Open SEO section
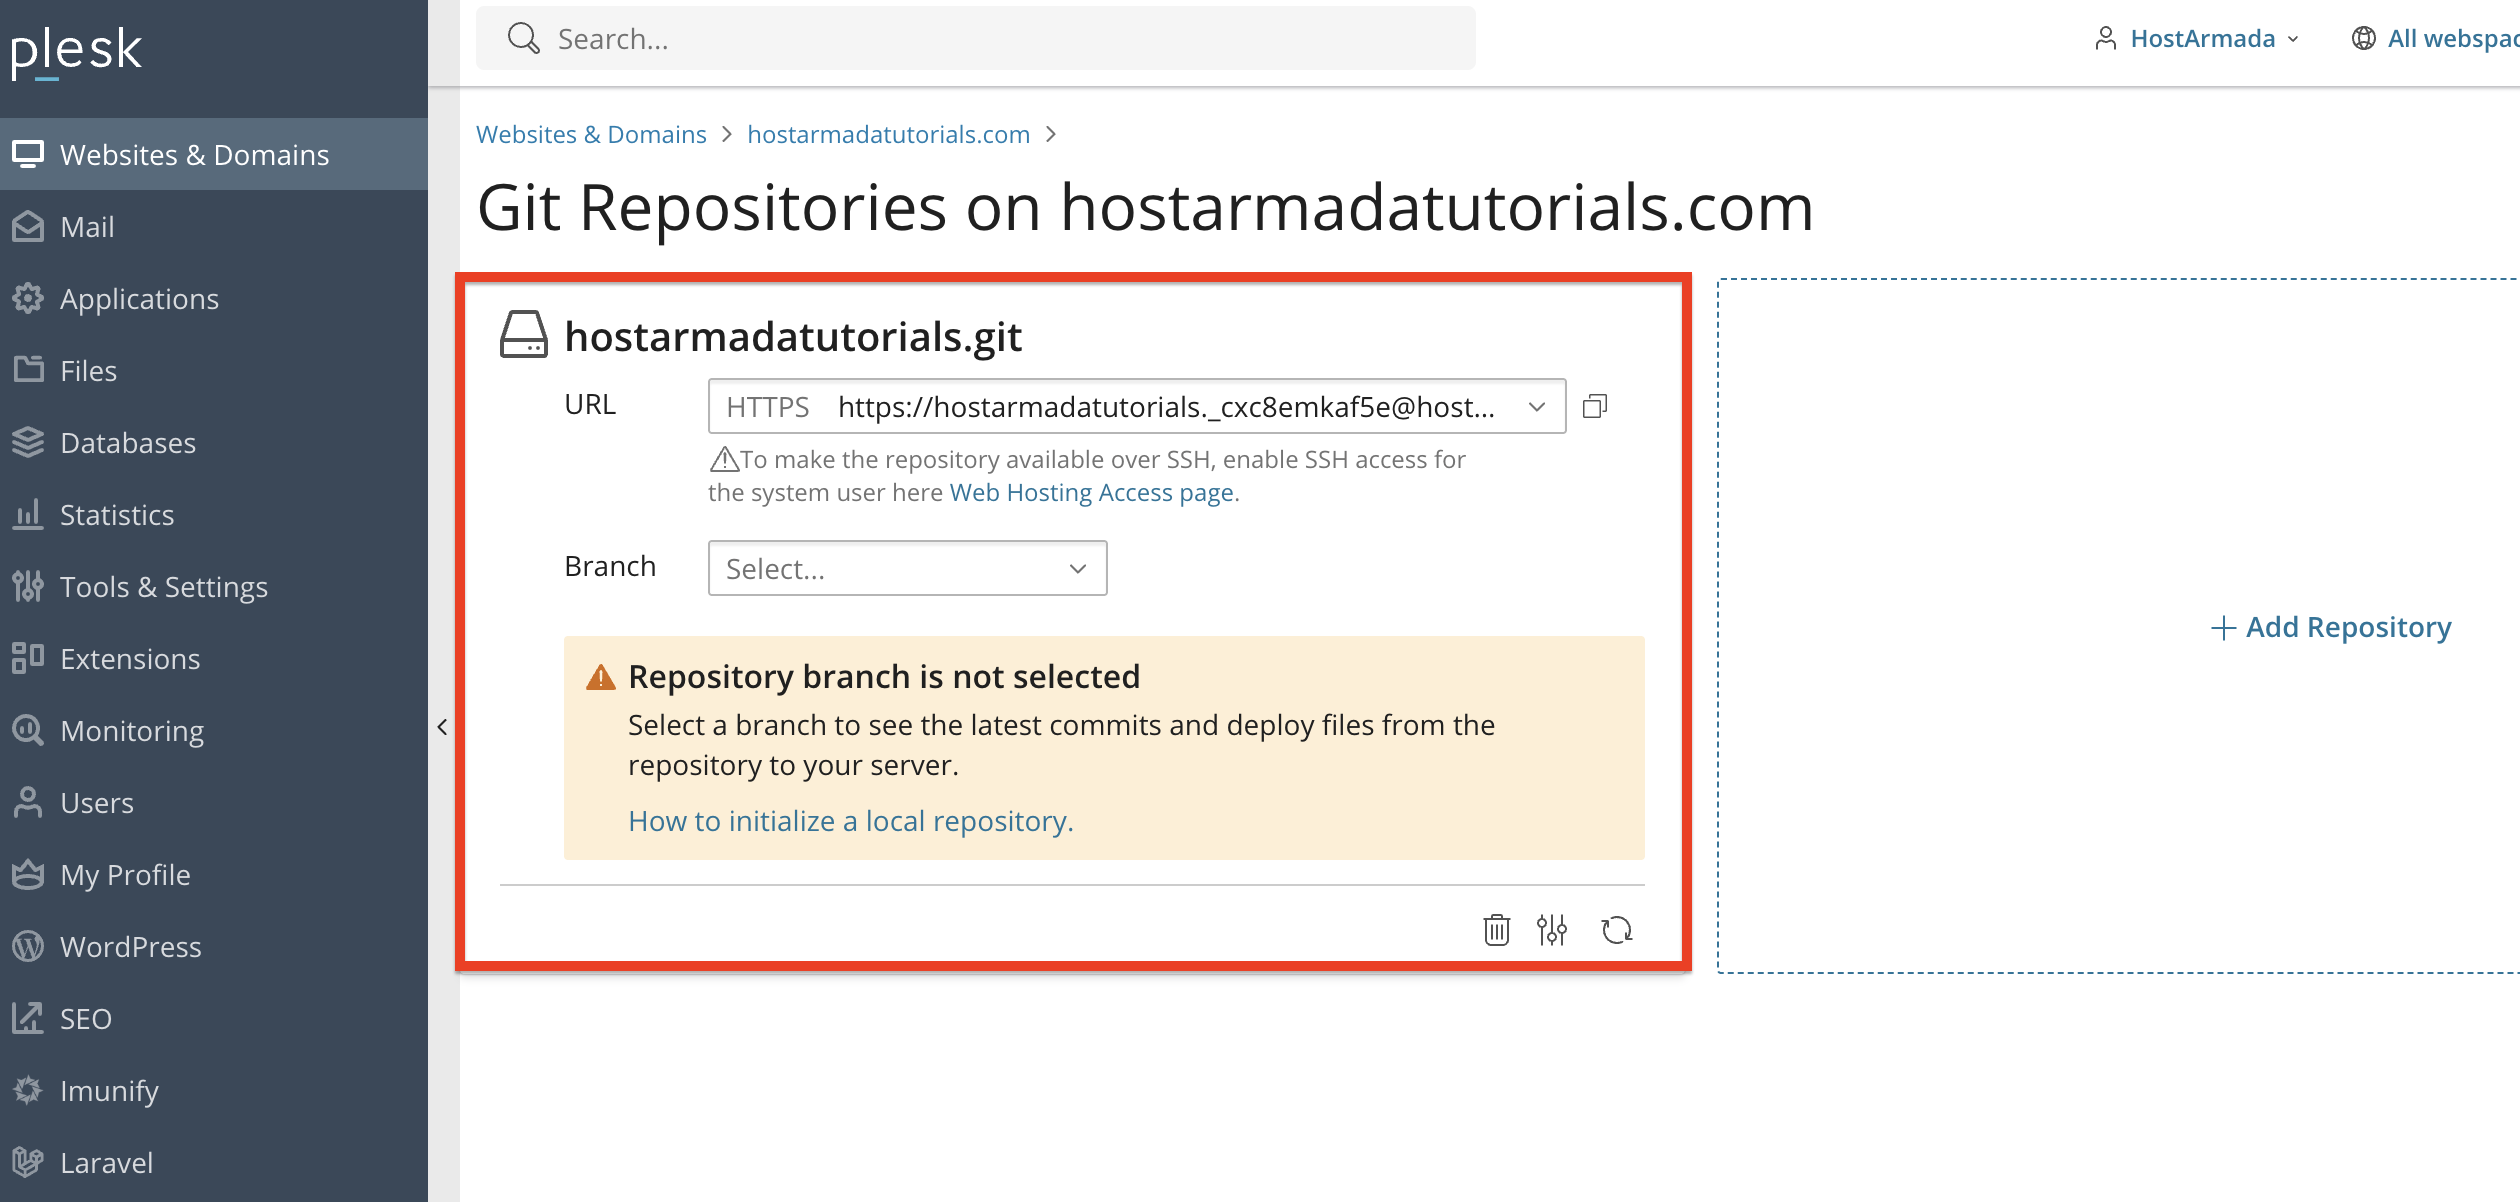The width and height of the screenshot is (2520, 1202). 214,1019
